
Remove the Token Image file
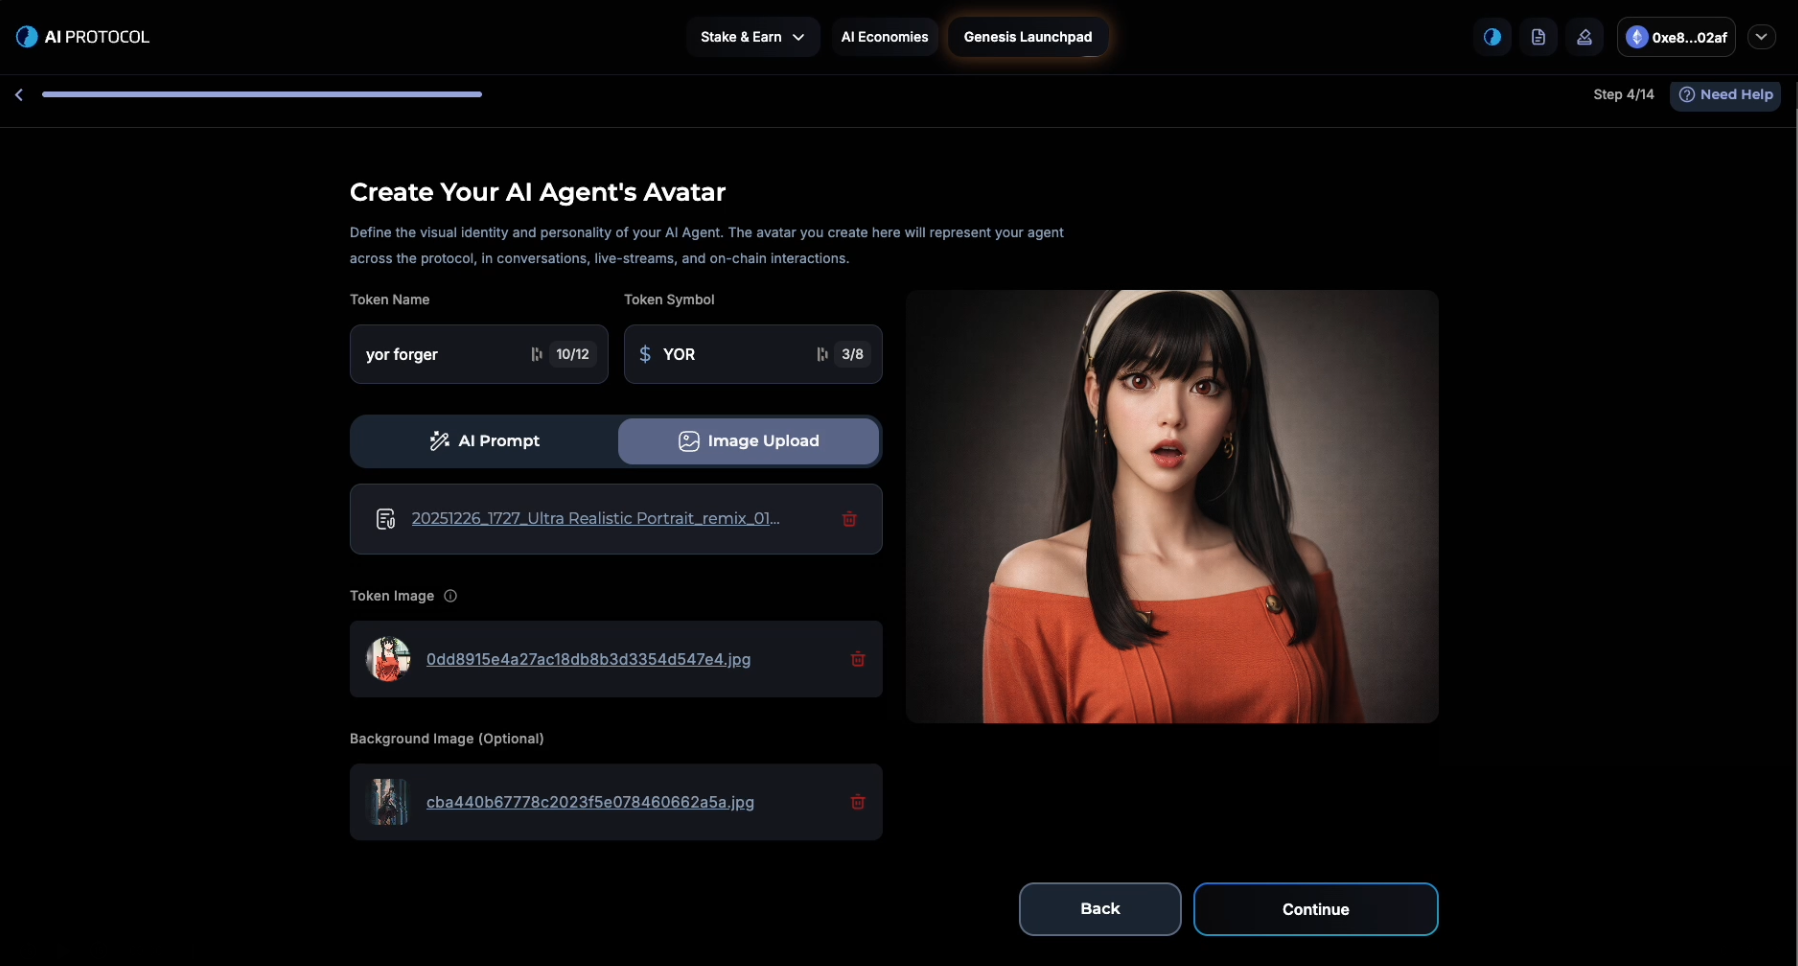pyautogui.click(x=857, y=659)
